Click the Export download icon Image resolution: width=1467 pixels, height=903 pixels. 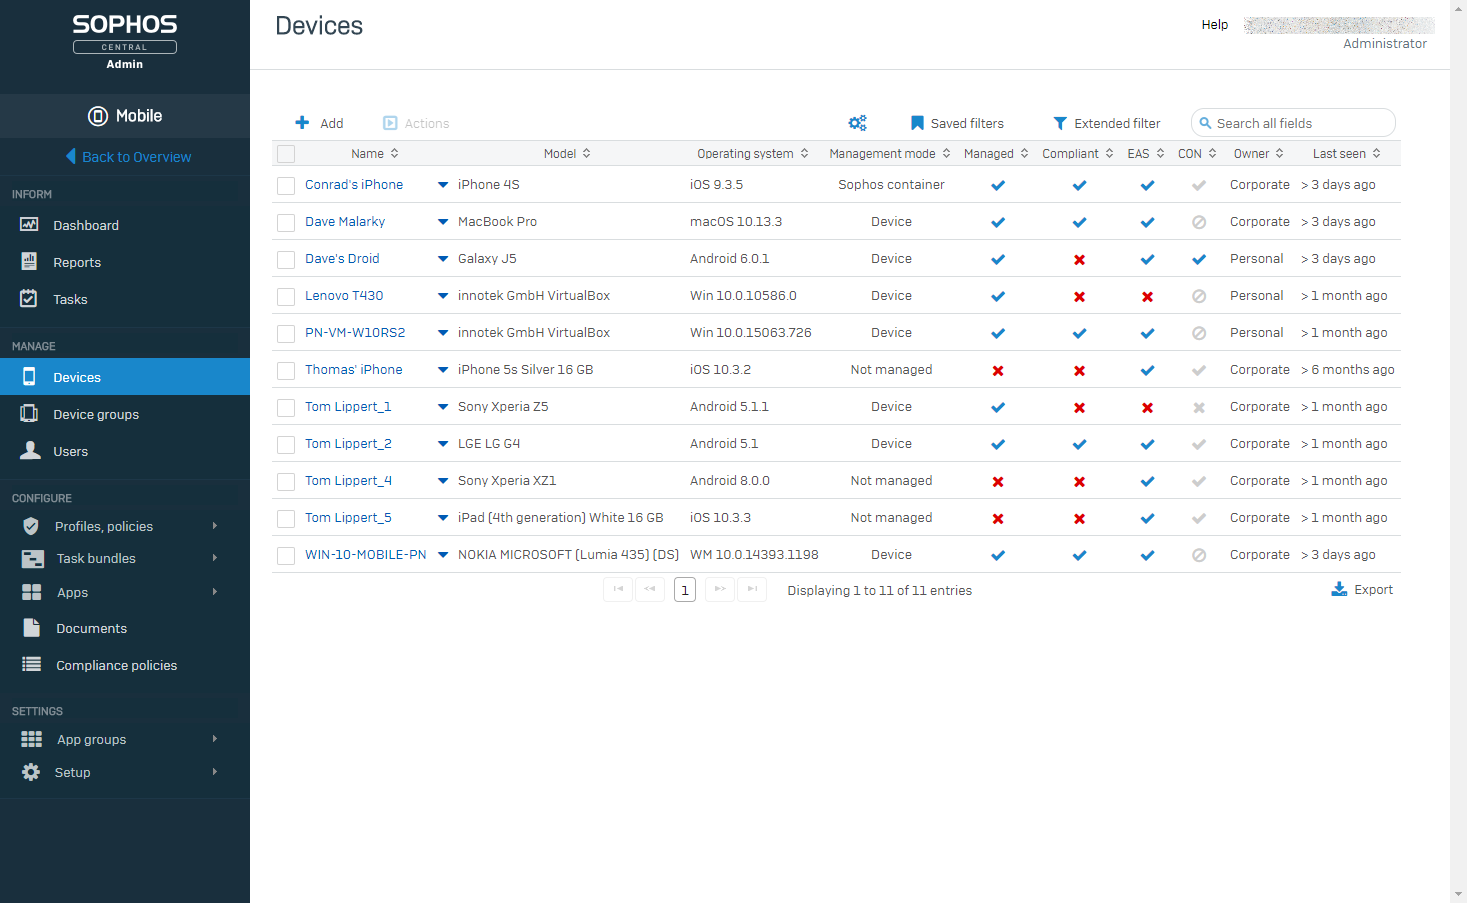[1339, 589]
